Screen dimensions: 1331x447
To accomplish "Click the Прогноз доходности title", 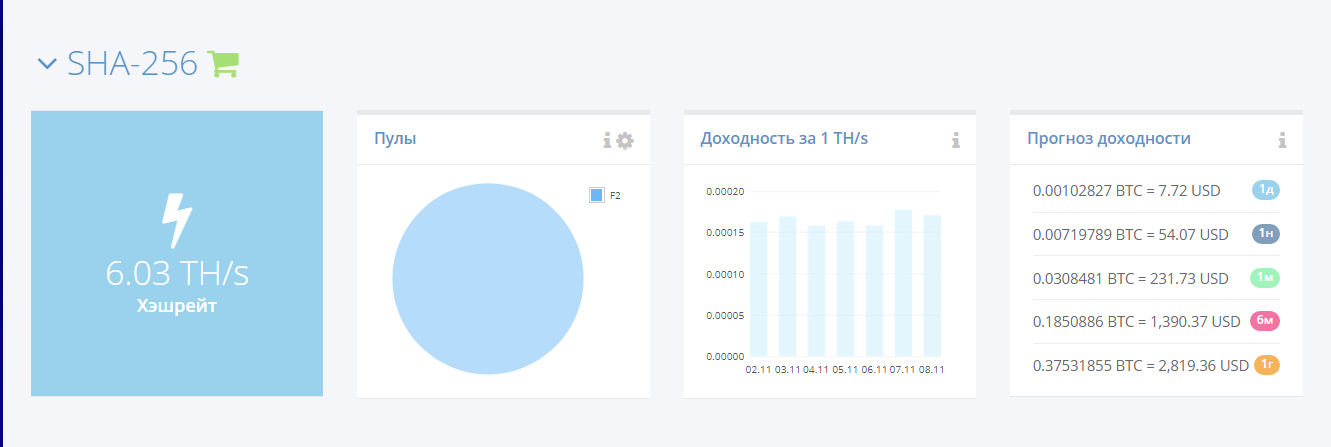I will pyautogui.click(x=1109, y=138).
